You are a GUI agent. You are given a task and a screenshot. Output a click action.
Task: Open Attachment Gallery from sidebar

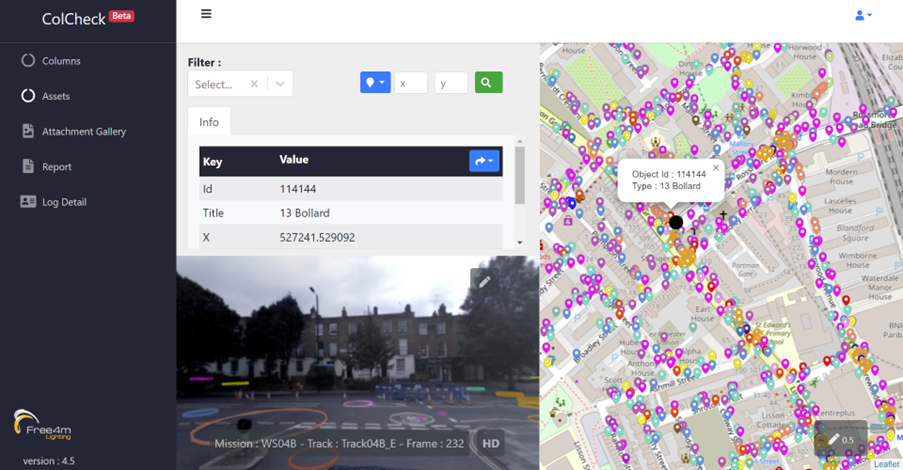coord(83,131)
